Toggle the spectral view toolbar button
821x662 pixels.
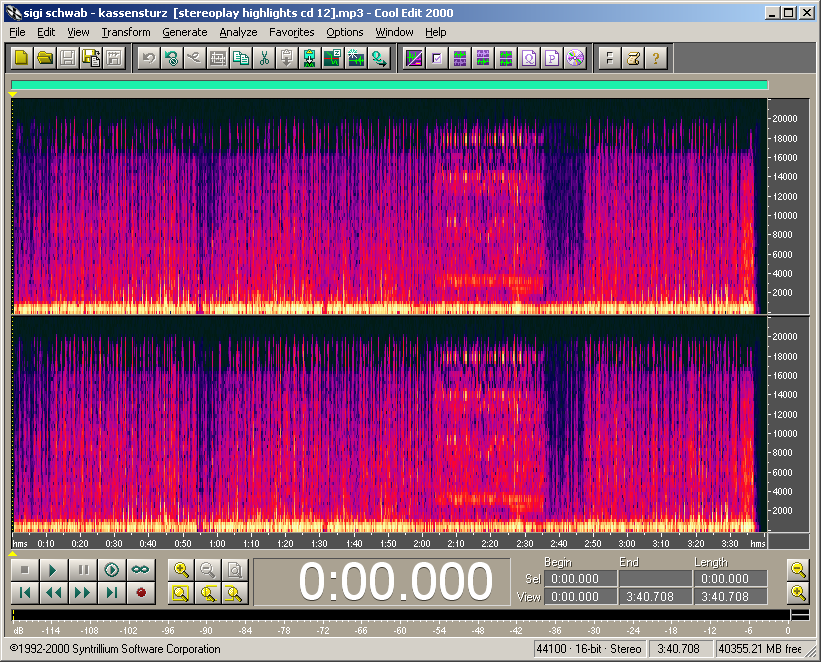pyautogui.click(x=413, y=58)
